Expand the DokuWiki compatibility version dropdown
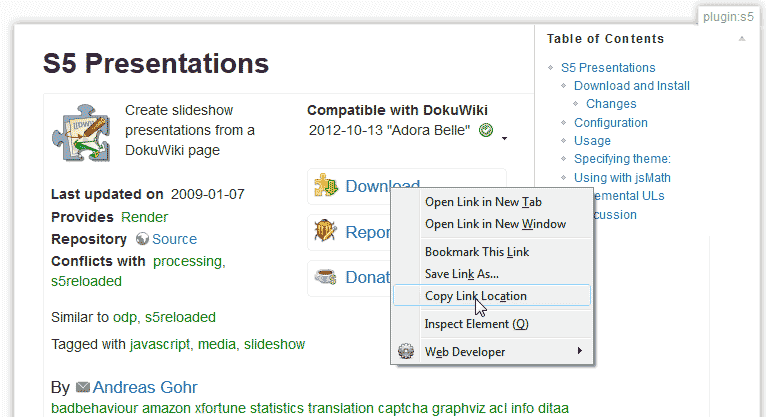The height and width of the screenshot is (417, 766). click(x=505, y=137)
